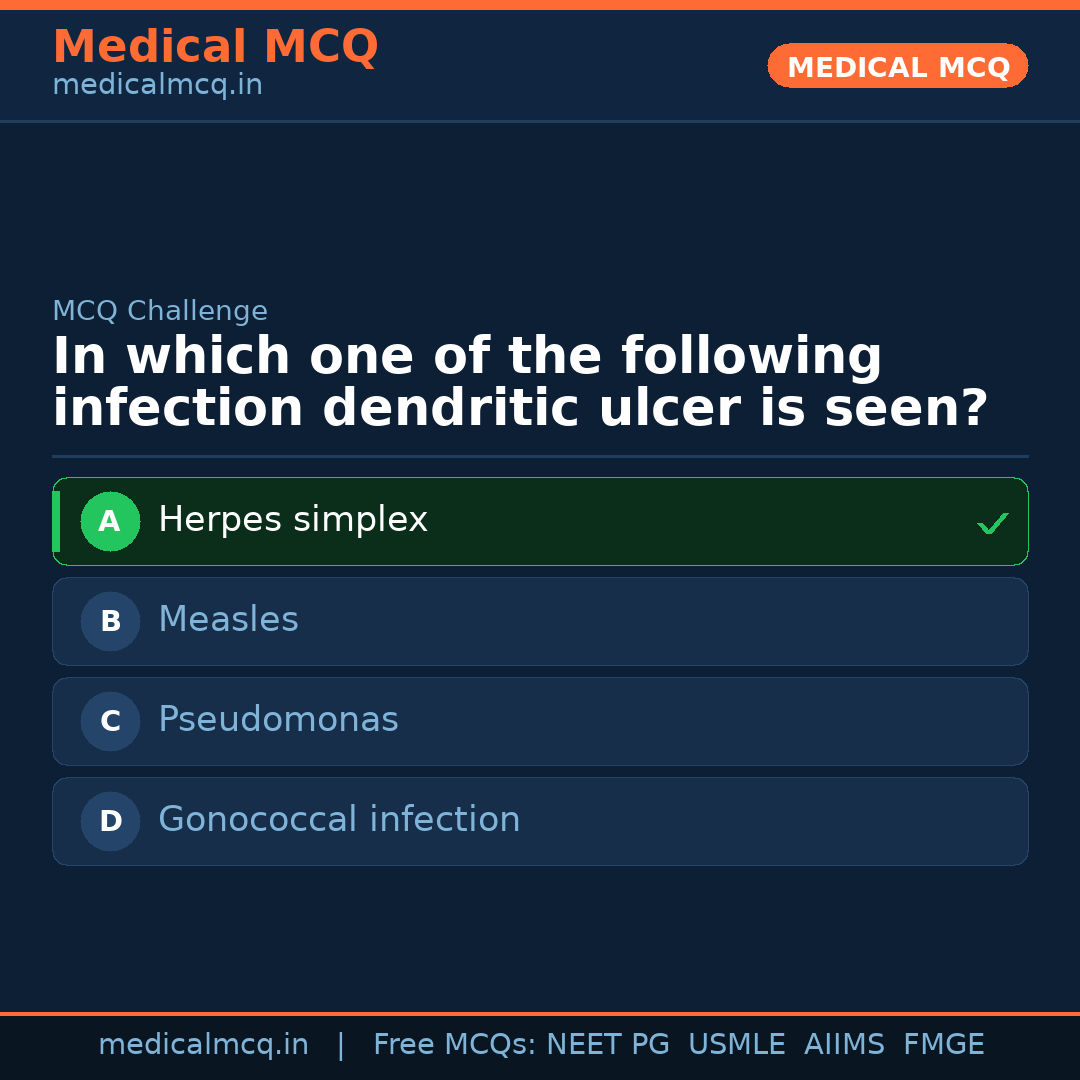Click the green checkmark icon
Image resolution: width=1080 pixels, height=1080 pixels.
click(992, 523)
